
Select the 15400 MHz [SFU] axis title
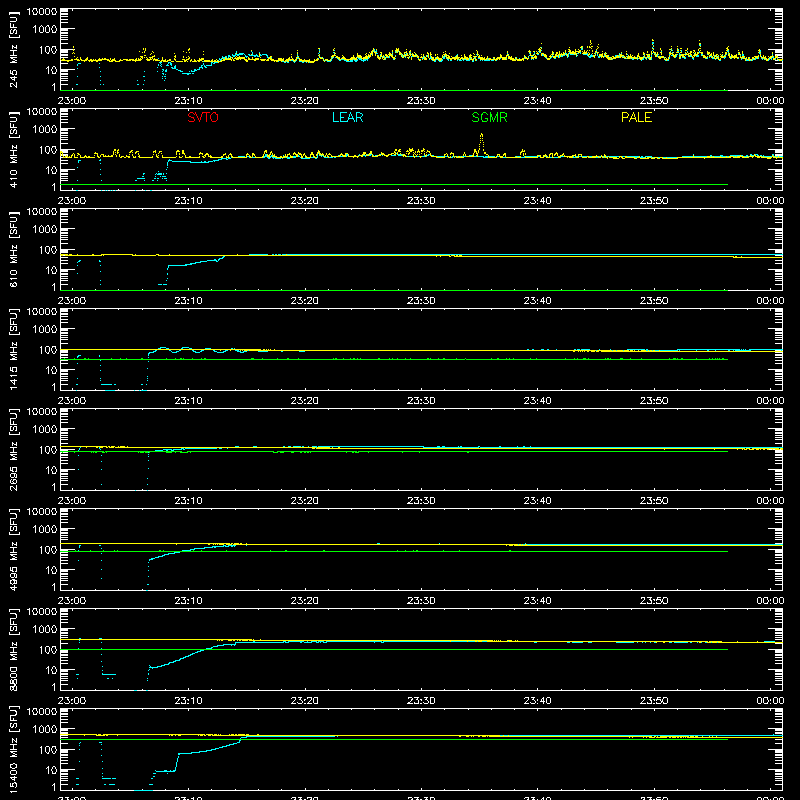pos(14,749)
